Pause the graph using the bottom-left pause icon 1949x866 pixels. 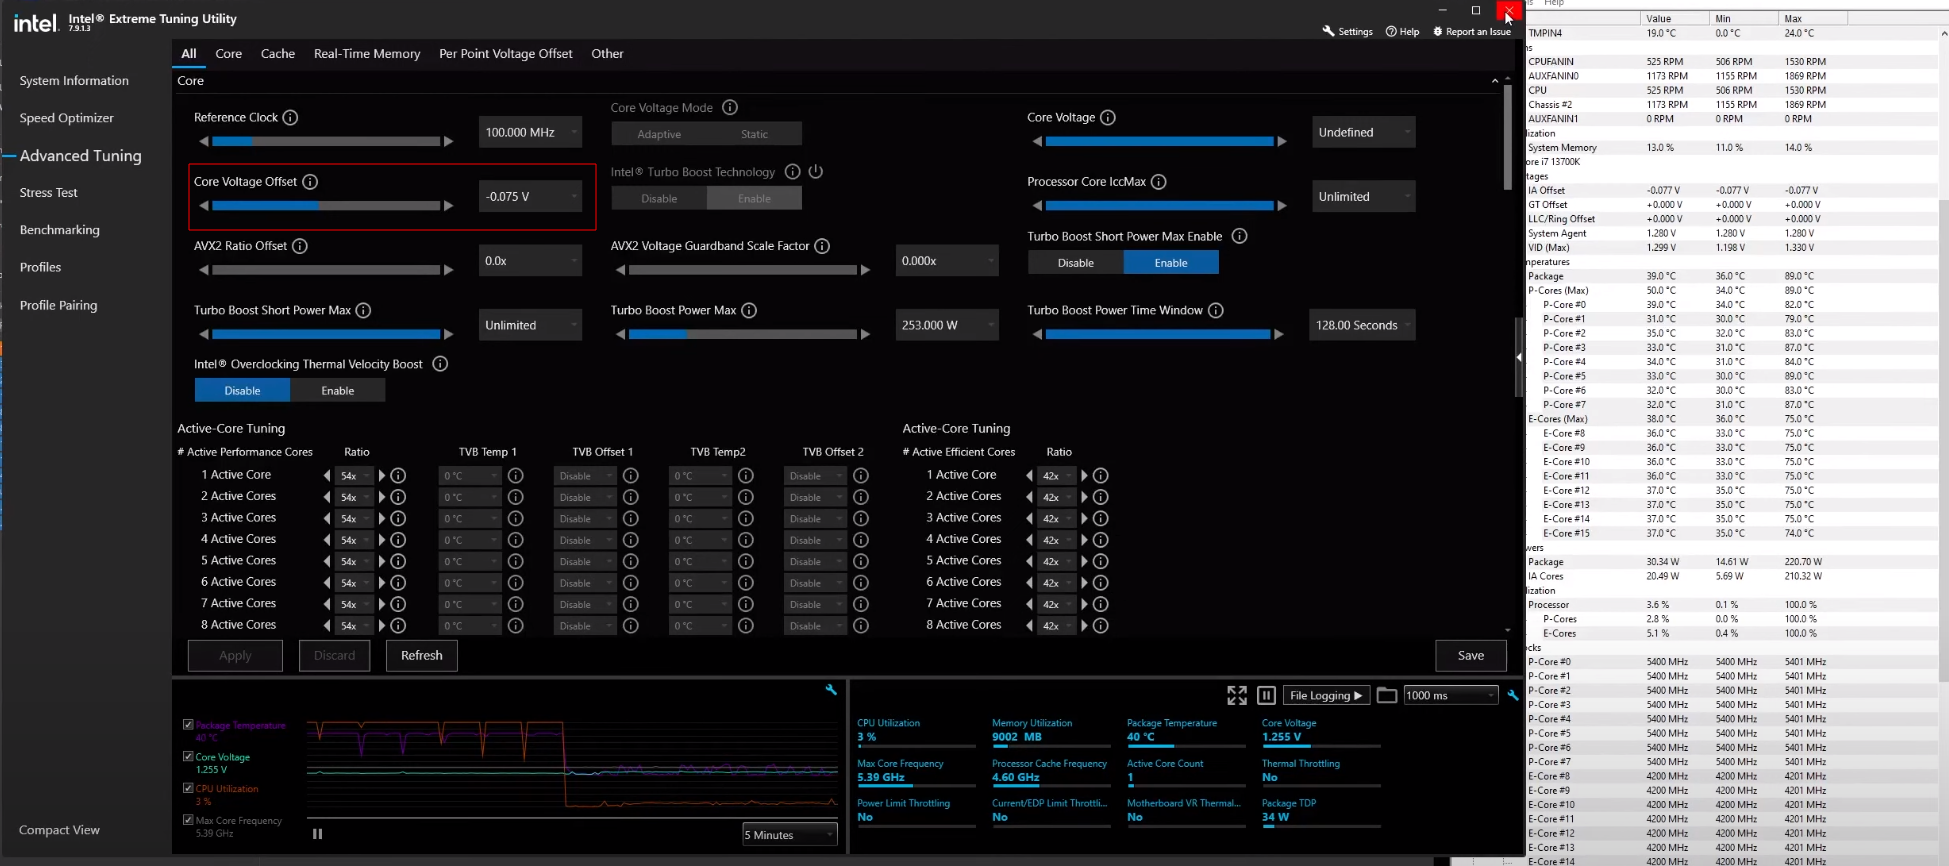click(317, 834)
